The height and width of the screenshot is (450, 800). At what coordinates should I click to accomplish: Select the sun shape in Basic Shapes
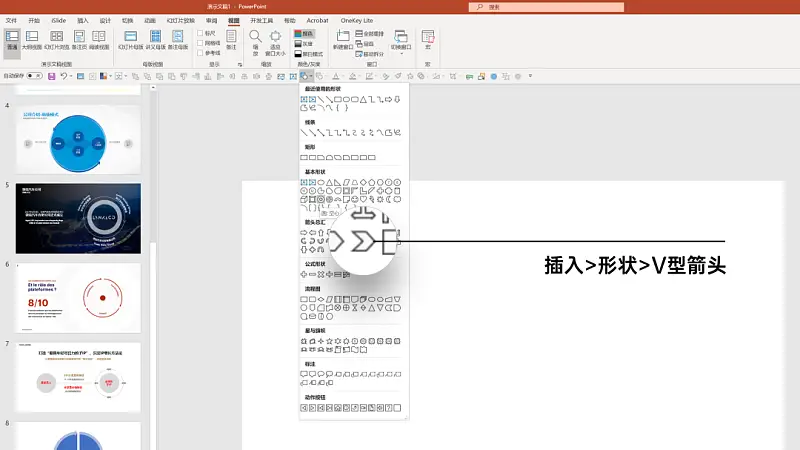coord(380,199)
